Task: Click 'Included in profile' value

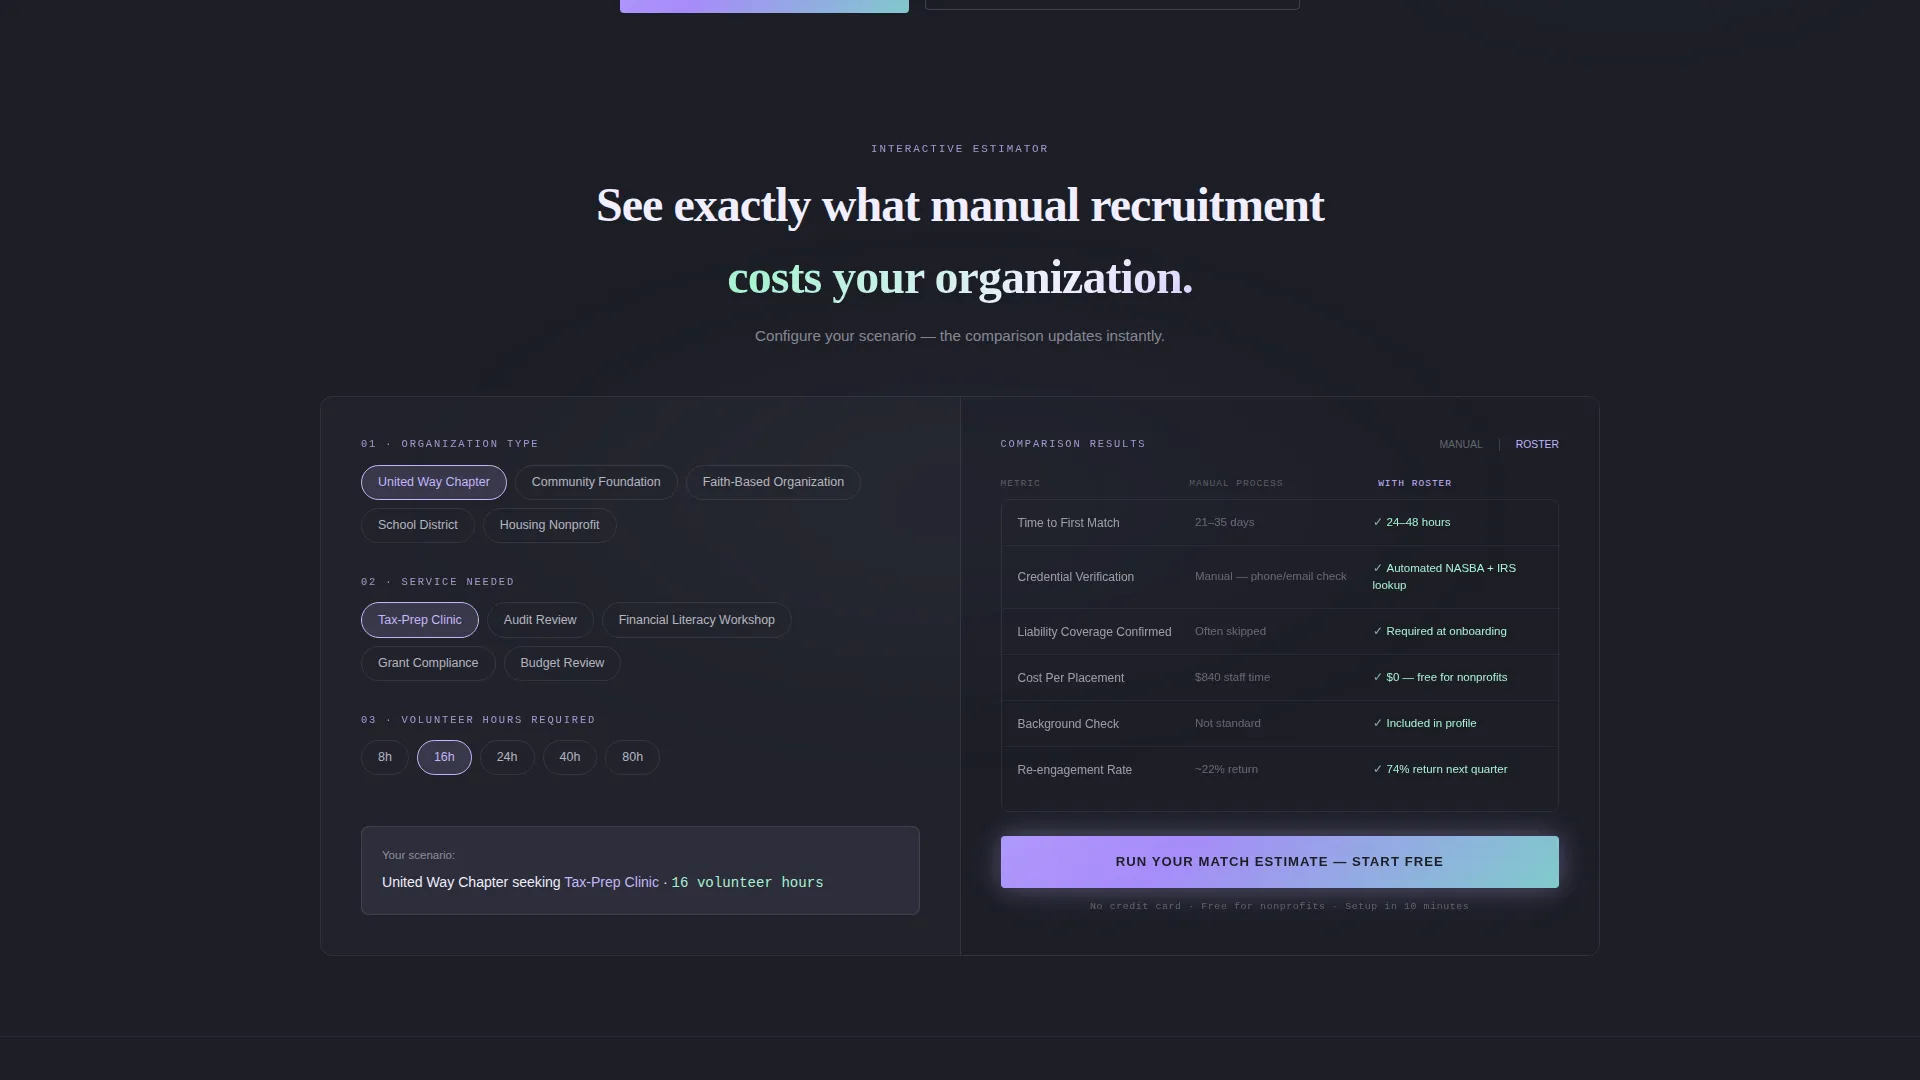Action: coord(1424,723)
